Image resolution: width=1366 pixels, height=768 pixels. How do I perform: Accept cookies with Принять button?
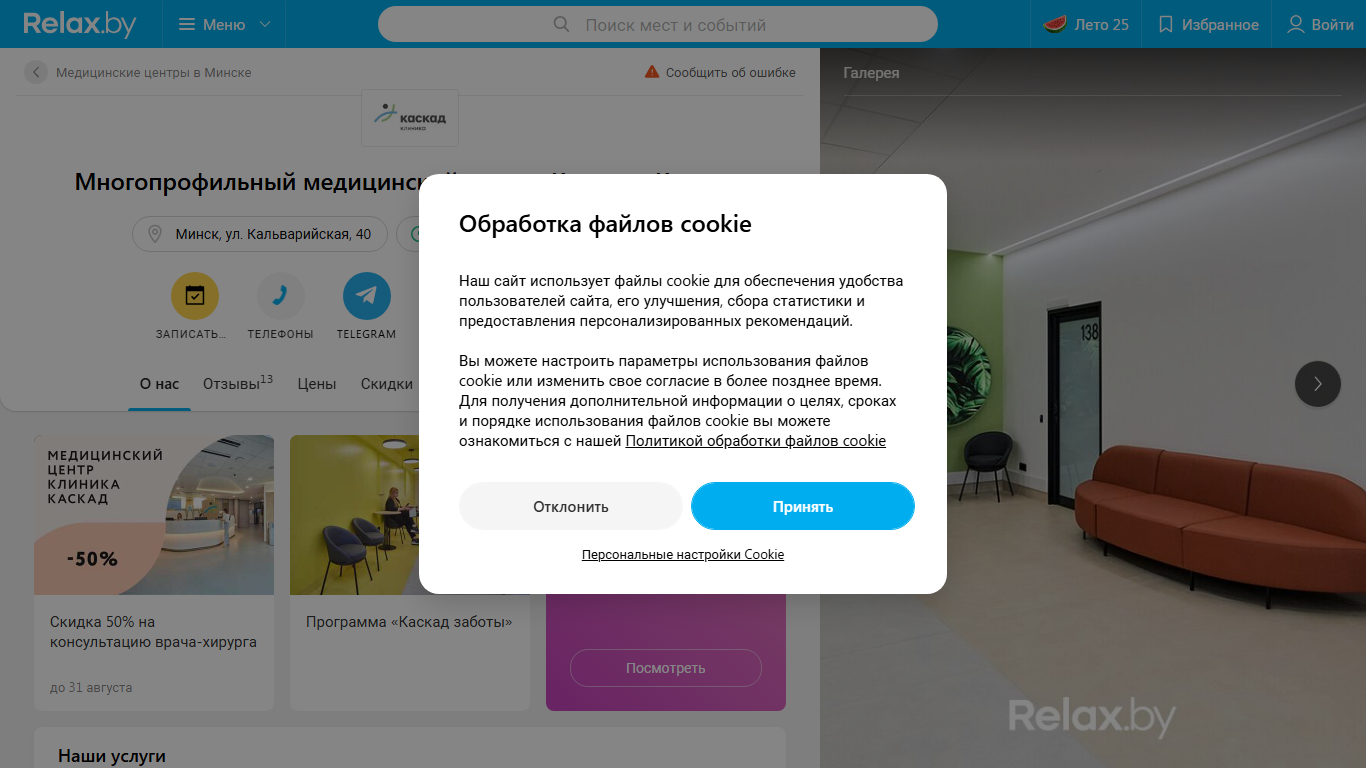pyautogui.click(x=803, y=506)
